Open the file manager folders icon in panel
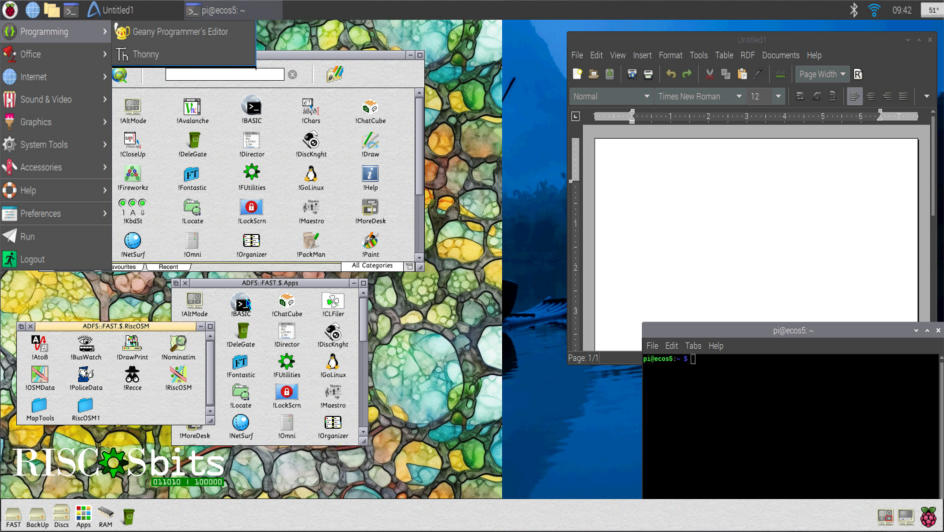This screenshot has height=532, width=944. pyautogui.click(x=52, y=10)
